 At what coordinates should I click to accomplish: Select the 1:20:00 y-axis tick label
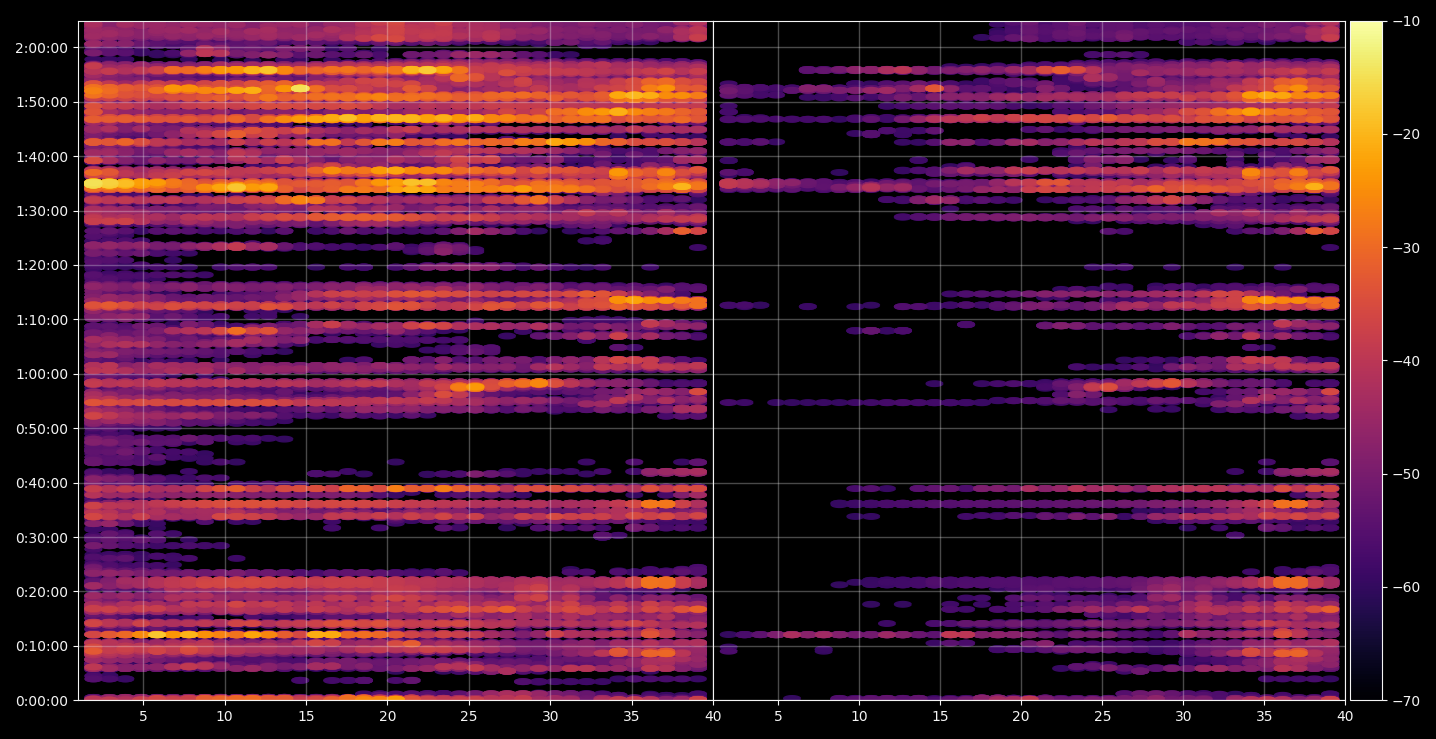[42, 265]
